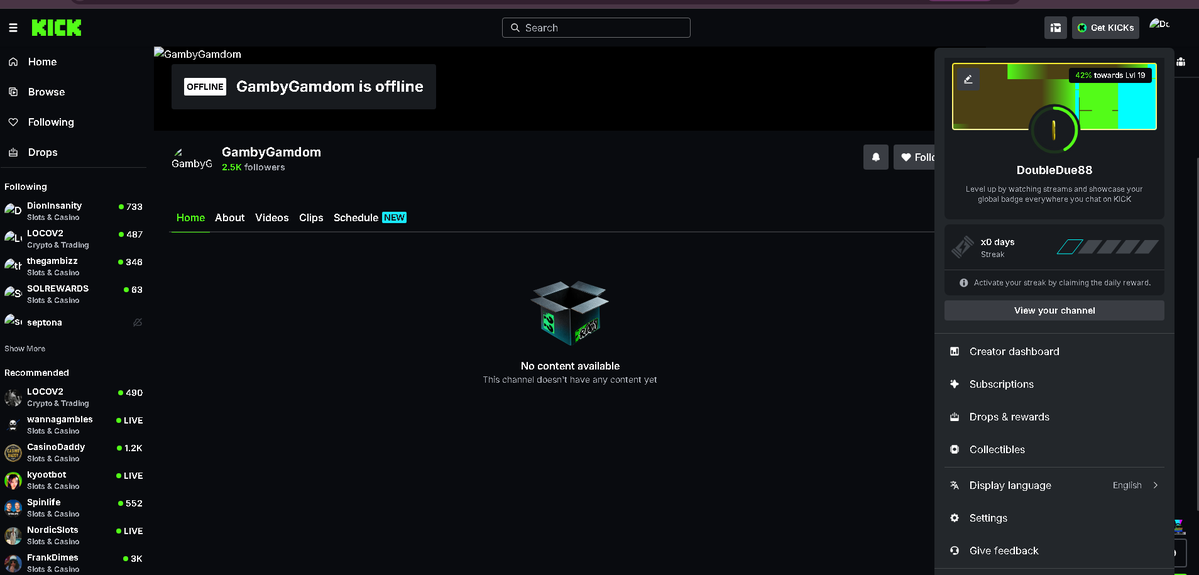Click the Give feedback headset icon
This screenshot has height=575, width=1199.
click(954, 551)
